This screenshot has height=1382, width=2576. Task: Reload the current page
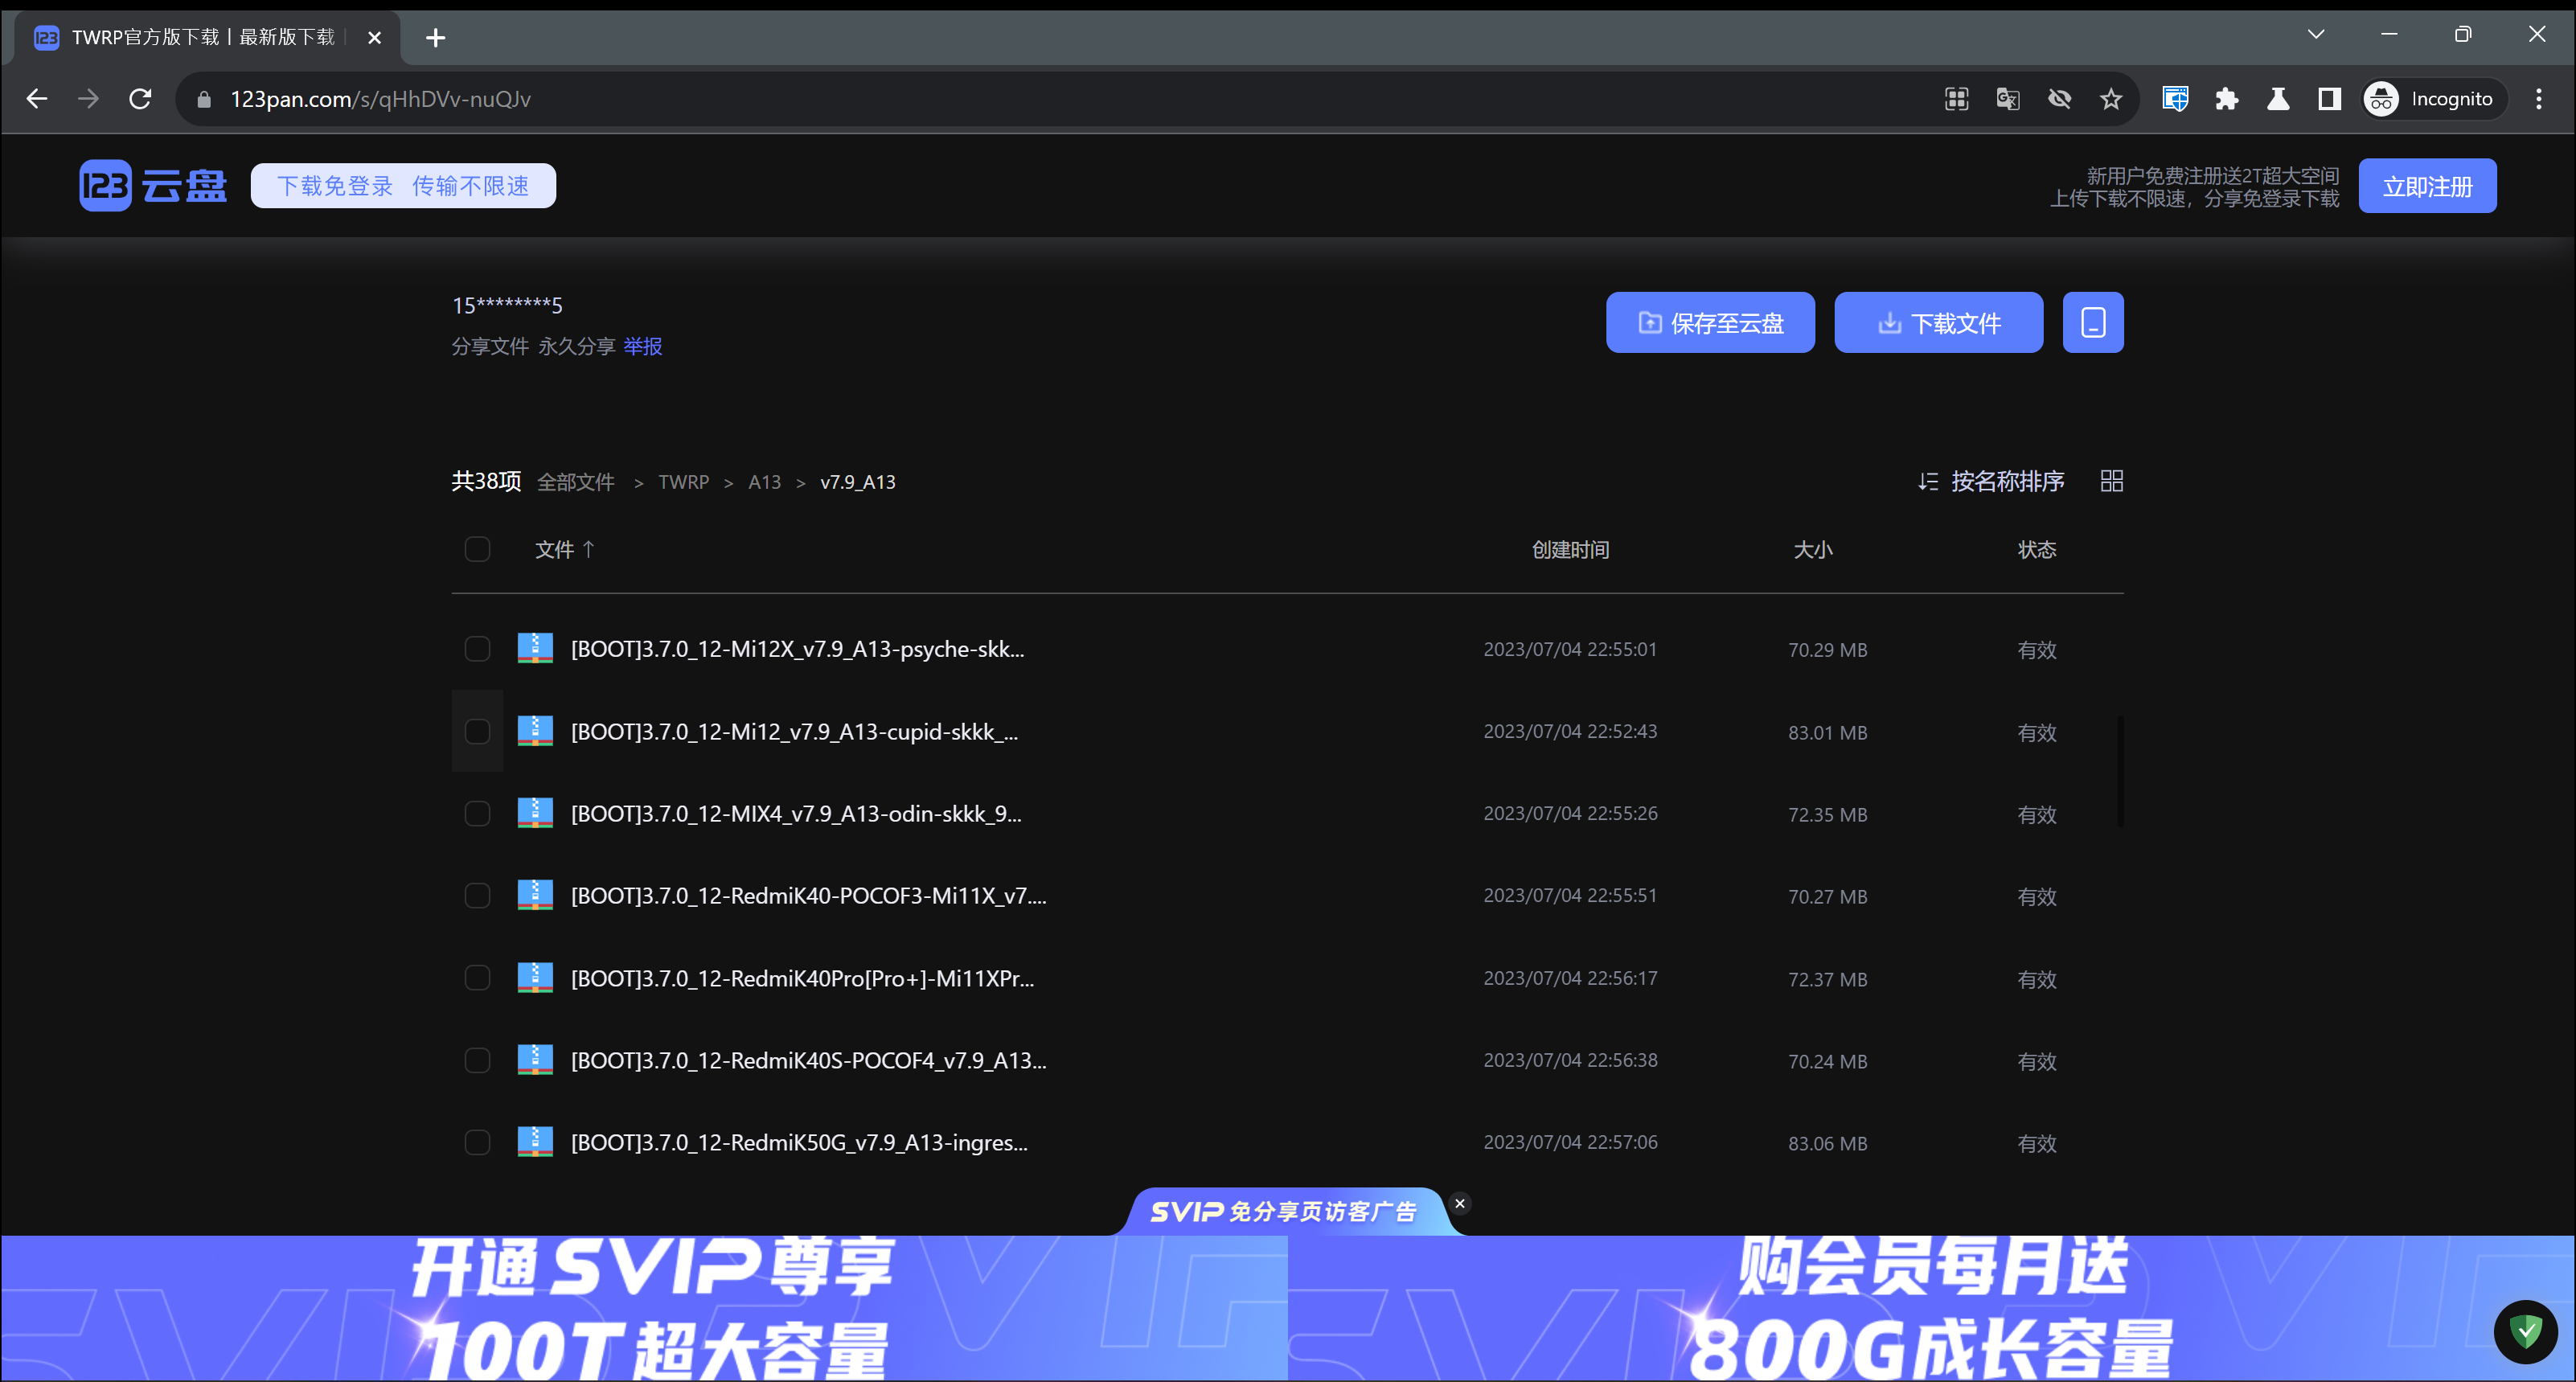[140, 99]
